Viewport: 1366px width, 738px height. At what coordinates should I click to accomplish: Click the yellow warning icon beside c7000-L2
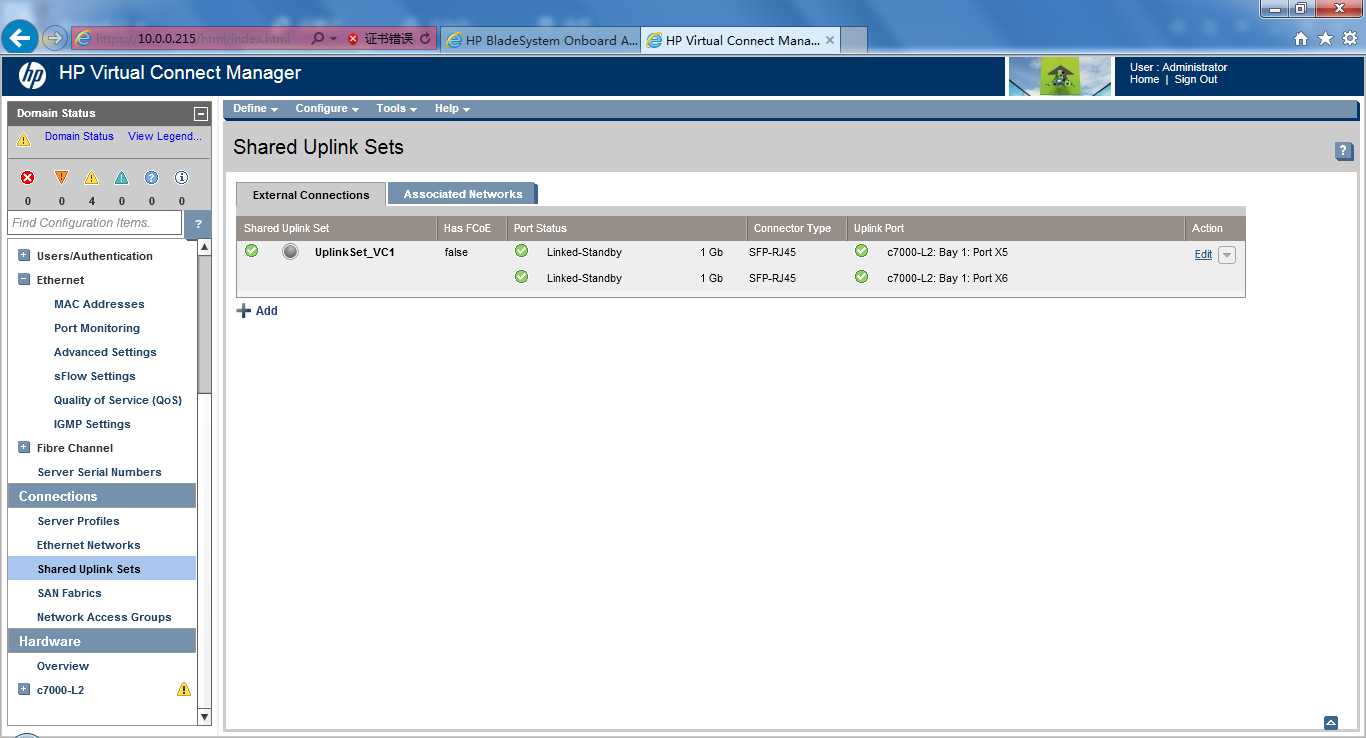coord(184,690)
